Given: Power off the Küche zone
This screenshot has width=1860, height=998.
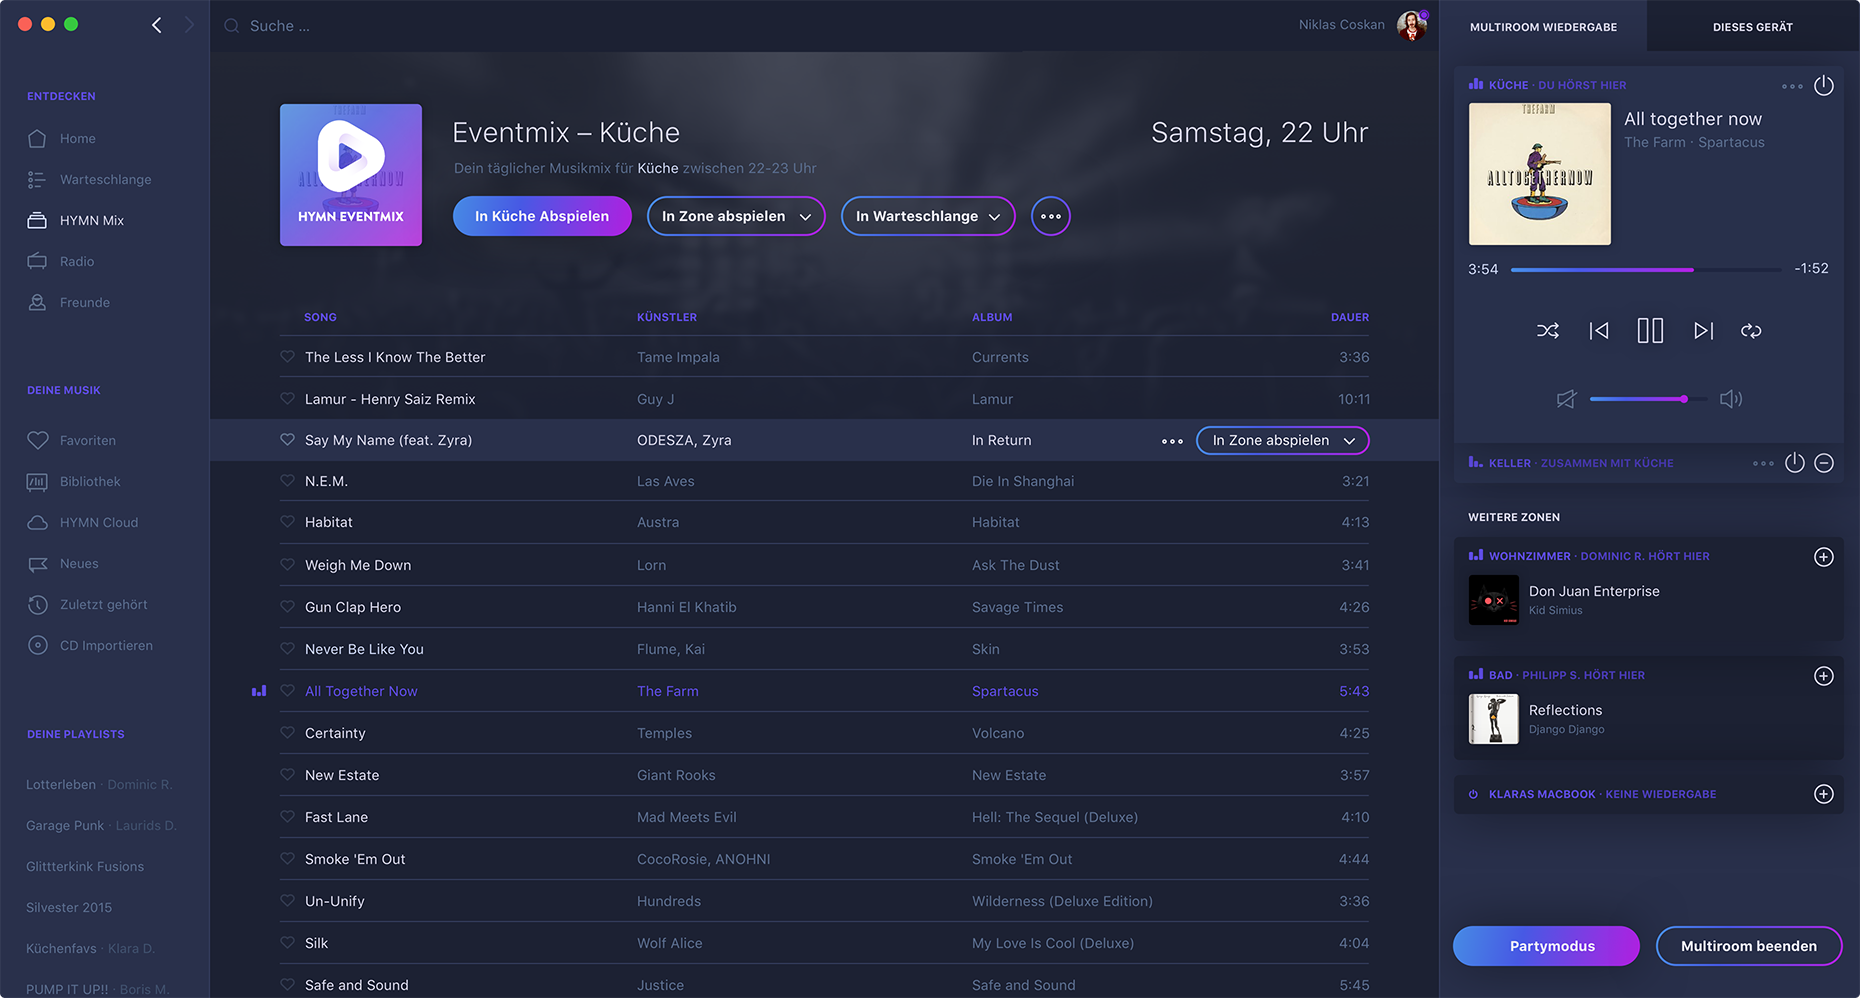Looking at the screenshot, I should click(1824, 86).
